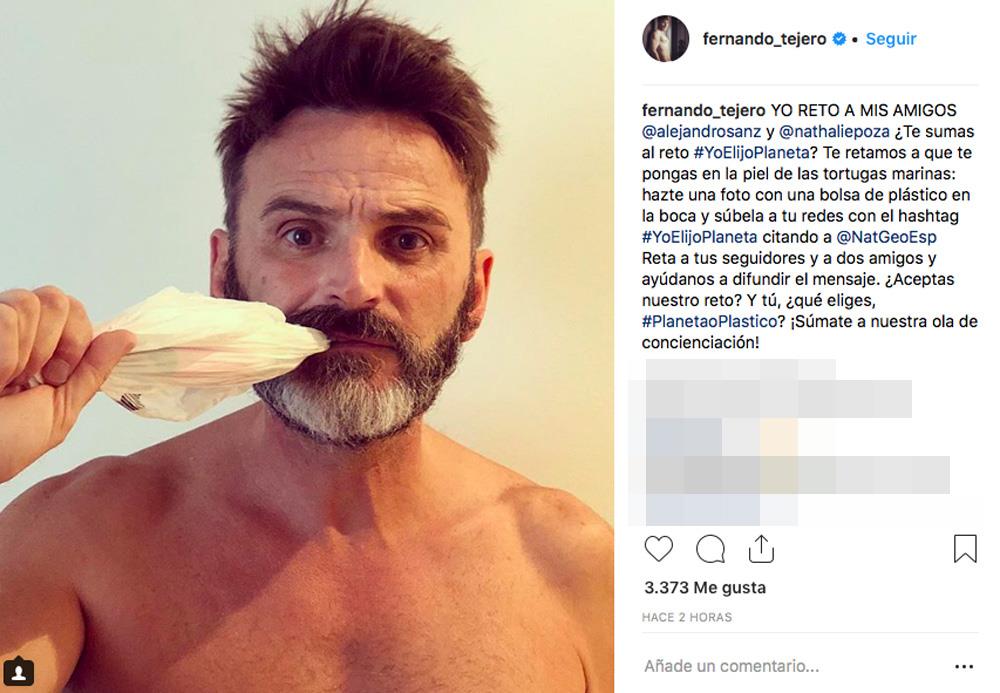The image size is (1000, 693).
Task: Open fernando_tejero username in the header
Action: point(764,39)
